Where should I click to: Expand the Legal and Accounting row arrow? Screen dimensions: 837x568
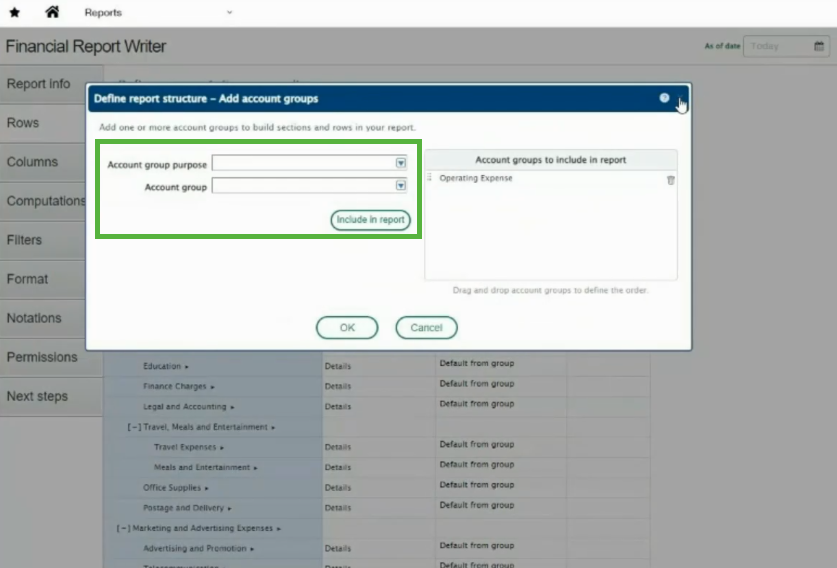pyautogui.click(x=232, y=407)
